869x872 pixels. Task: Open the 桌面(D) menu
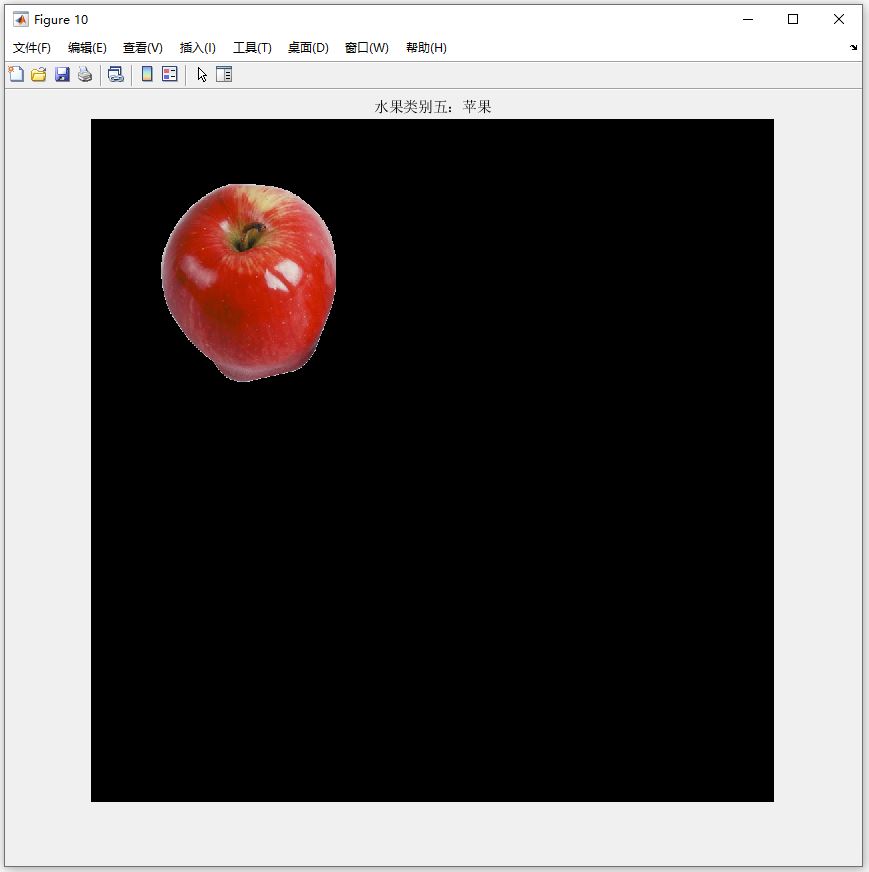308,48
